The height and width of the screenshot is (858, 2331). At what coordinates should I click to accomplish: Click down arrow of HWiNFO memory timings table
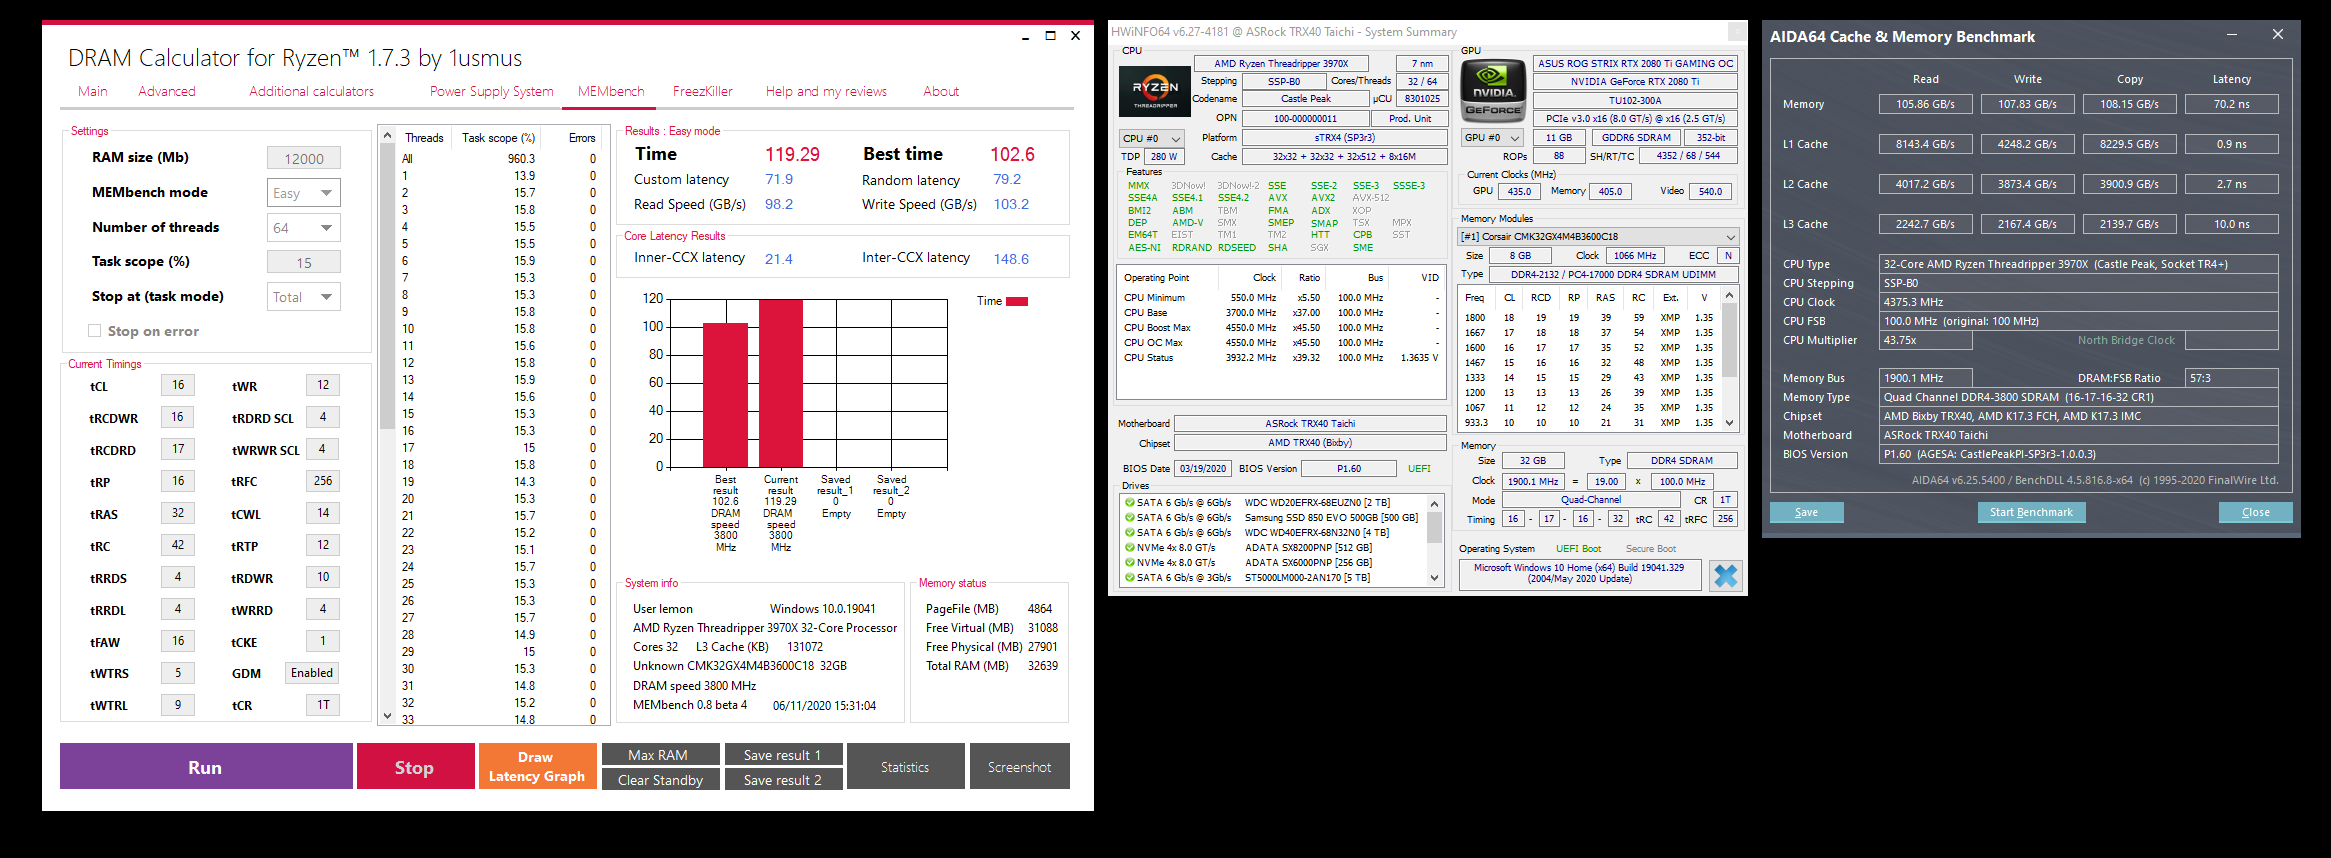pos(1729,423)
